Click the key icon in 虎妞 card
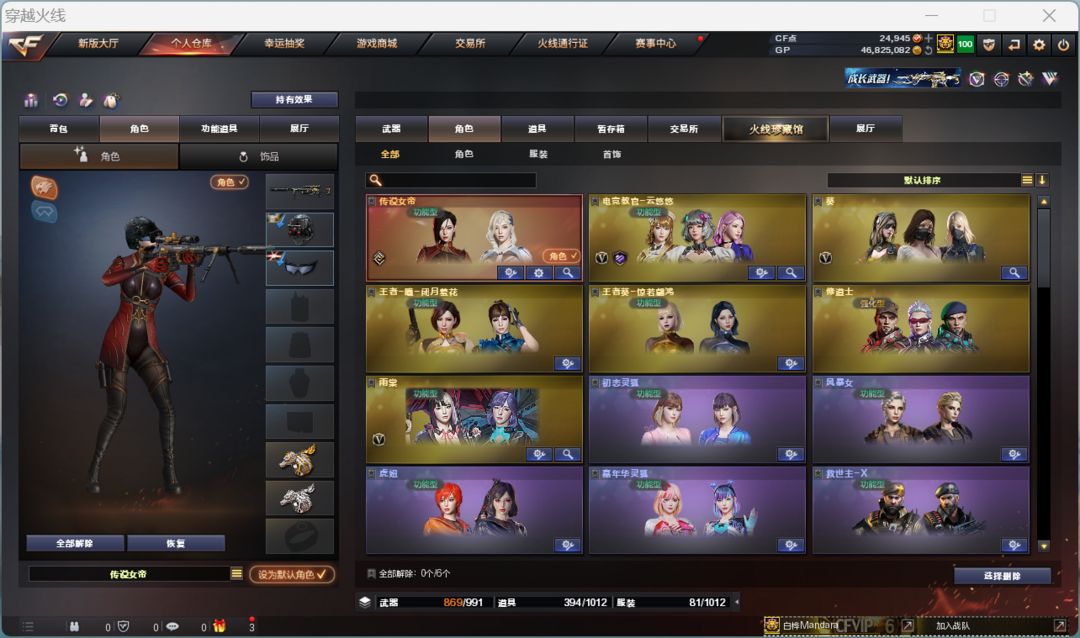The width and height of the screenshot is (1080, 638). tap(568, 545)
